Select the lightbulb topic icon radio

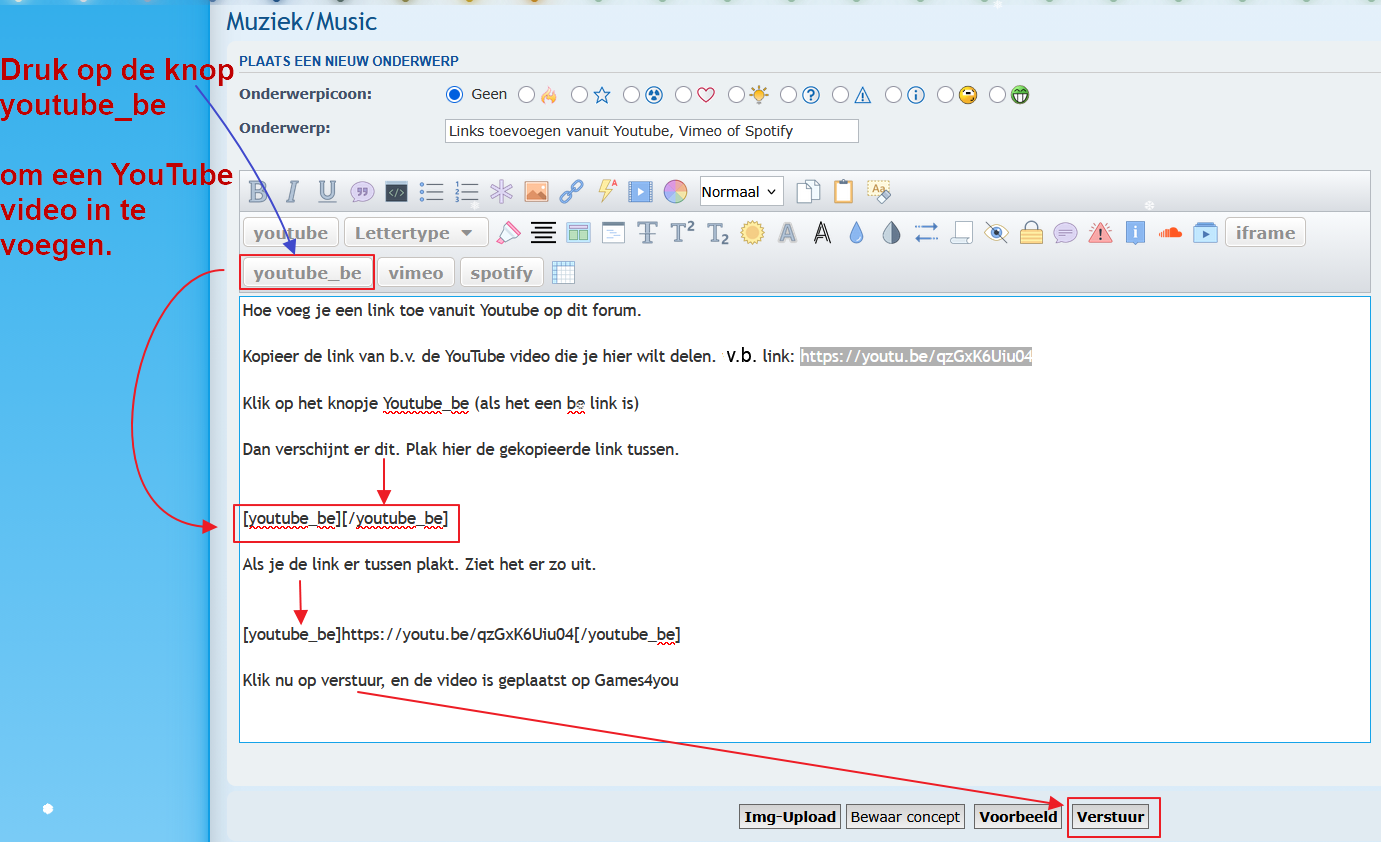(736, 95)
